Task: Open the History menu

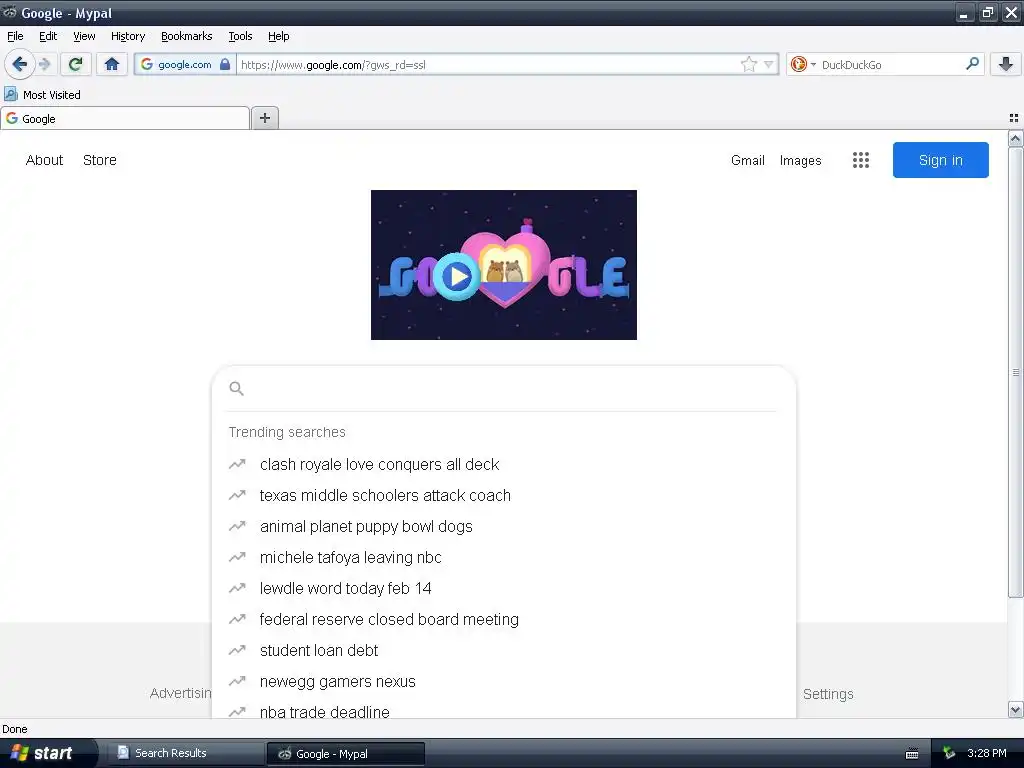Action: click(x=127, y=37)
